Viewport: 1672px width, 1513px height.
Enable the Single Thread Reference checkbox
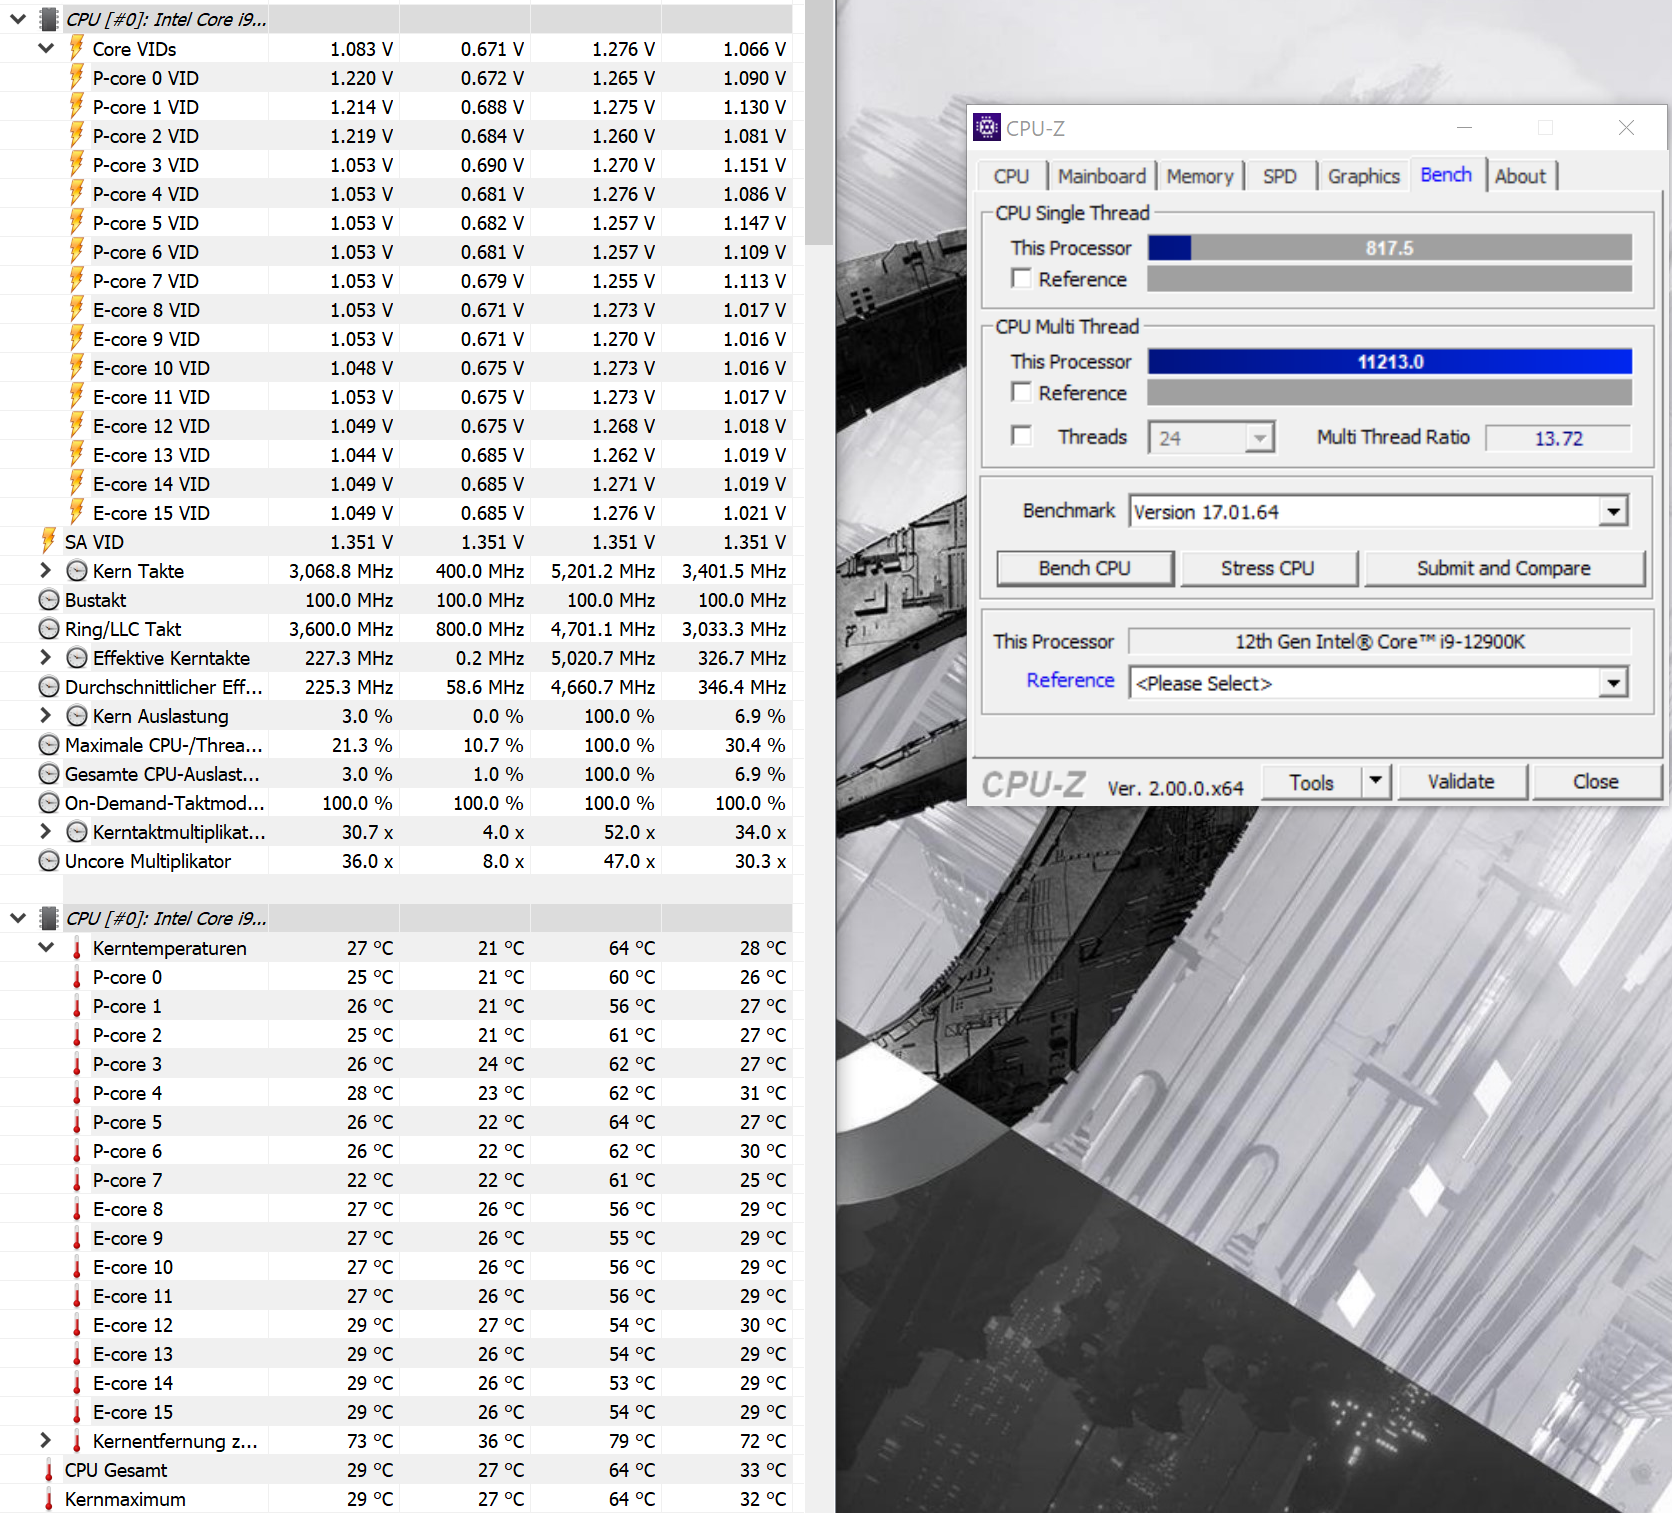click(x=1021, y=278)
